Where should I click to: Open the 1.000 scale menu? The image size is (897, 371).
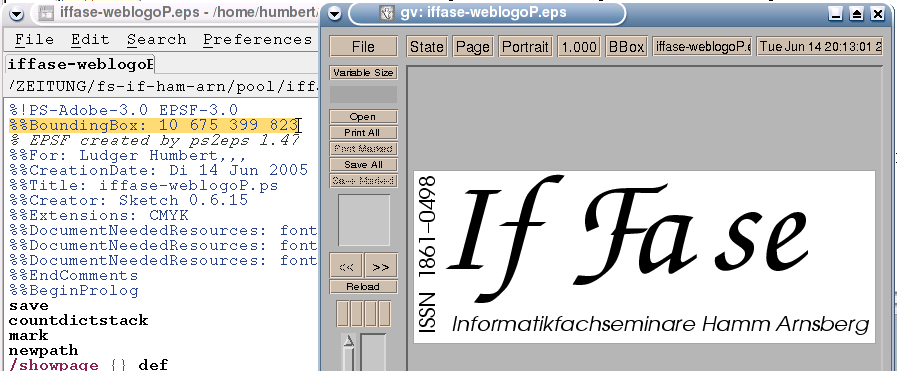(x=579, y=47)
